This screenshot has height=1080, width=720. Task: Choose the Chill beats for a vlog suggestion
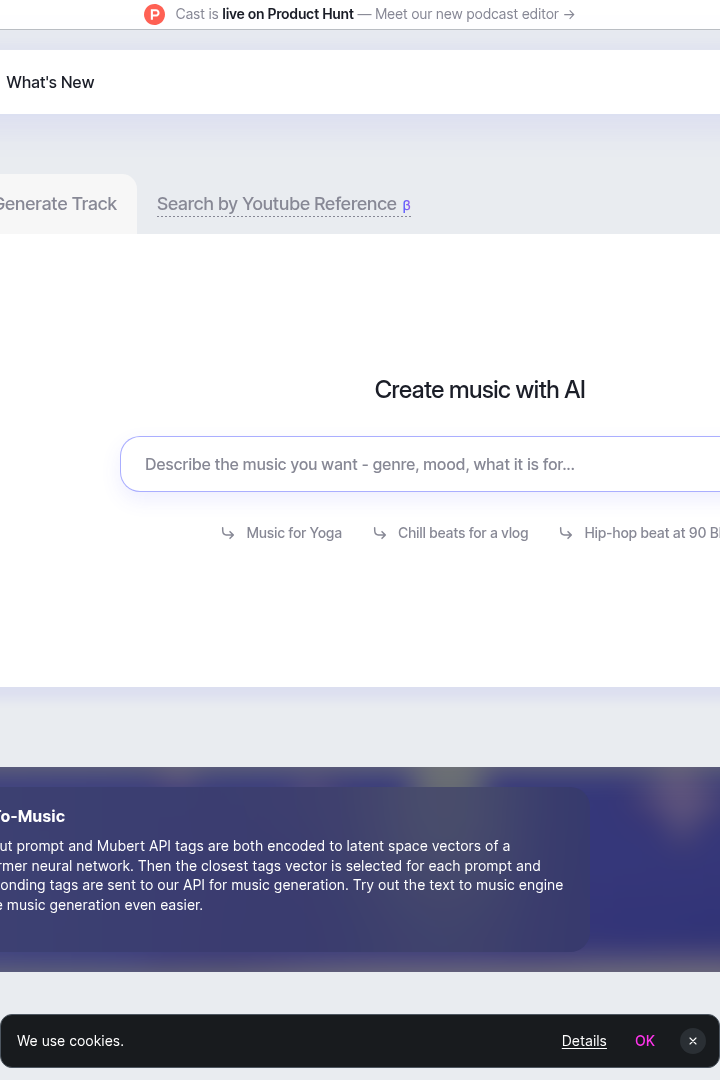[x=463, y=532]
